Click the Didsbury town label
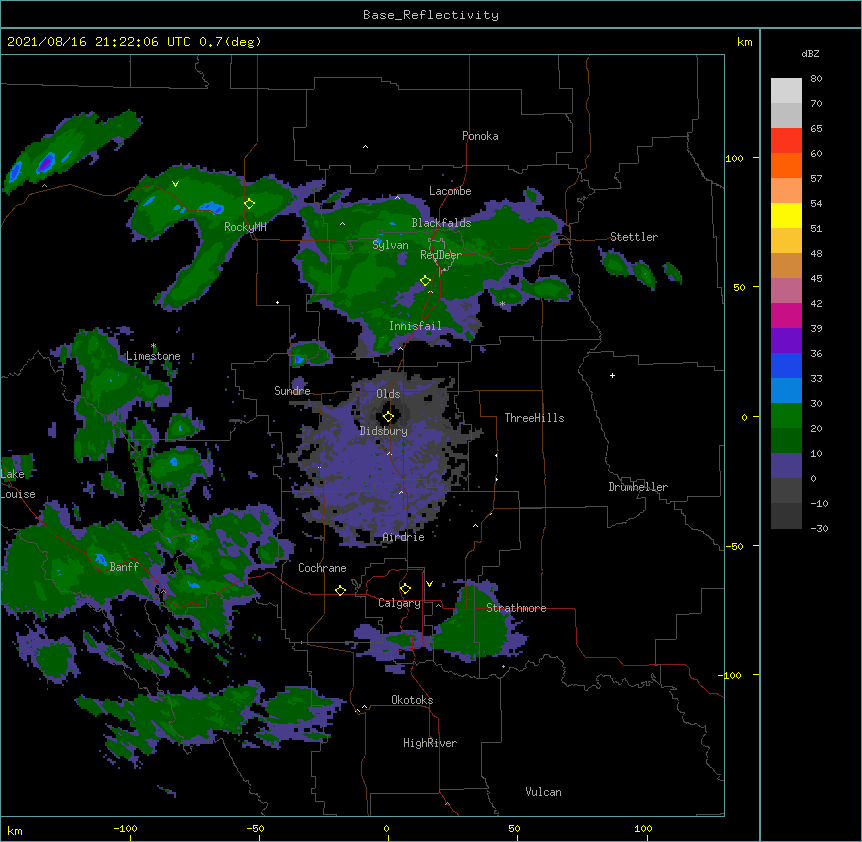 tap(384, 431)
